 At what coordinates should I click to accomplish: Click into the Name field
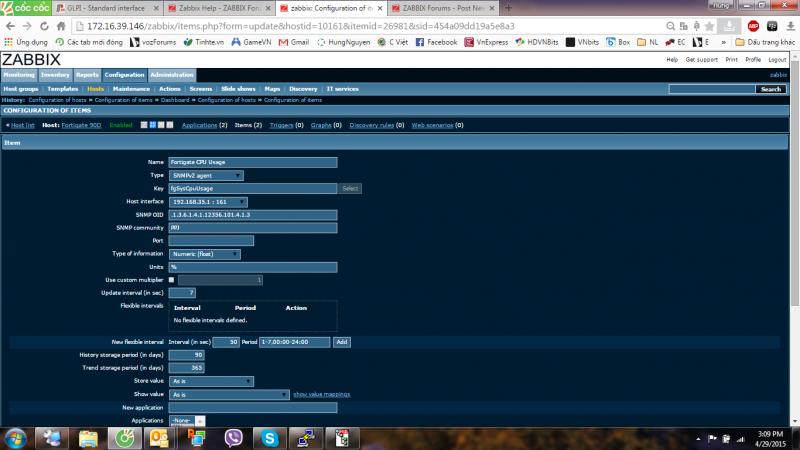click(253, 162)
